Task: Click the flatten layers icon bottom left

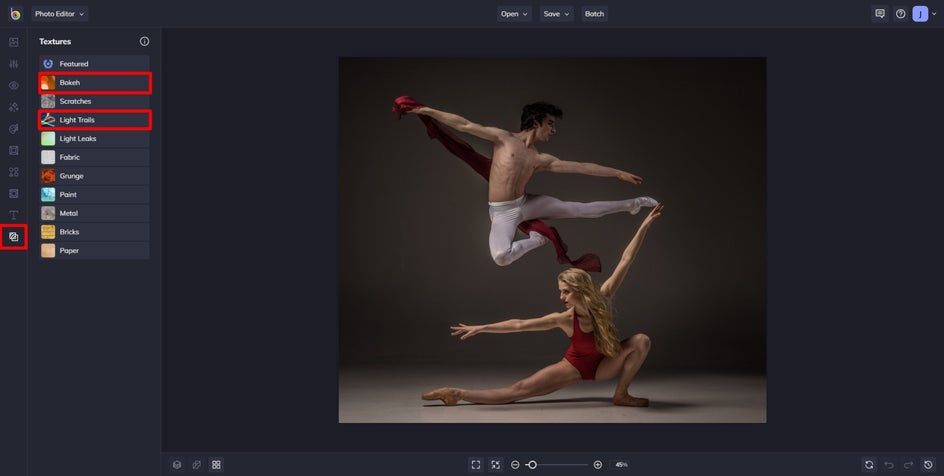Action: tap(196, 465)
